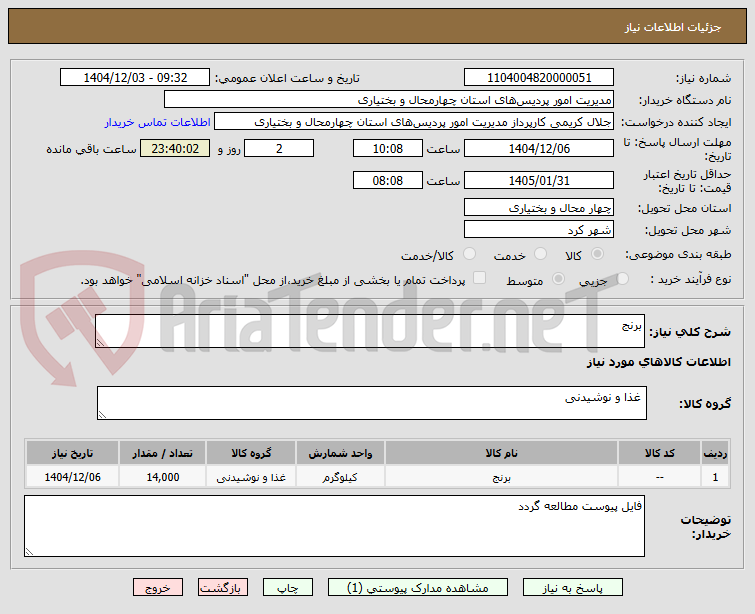Click the شماره نیاز field 1104004820000051
Screen dimensions: 755x614
tap(539, 78)
